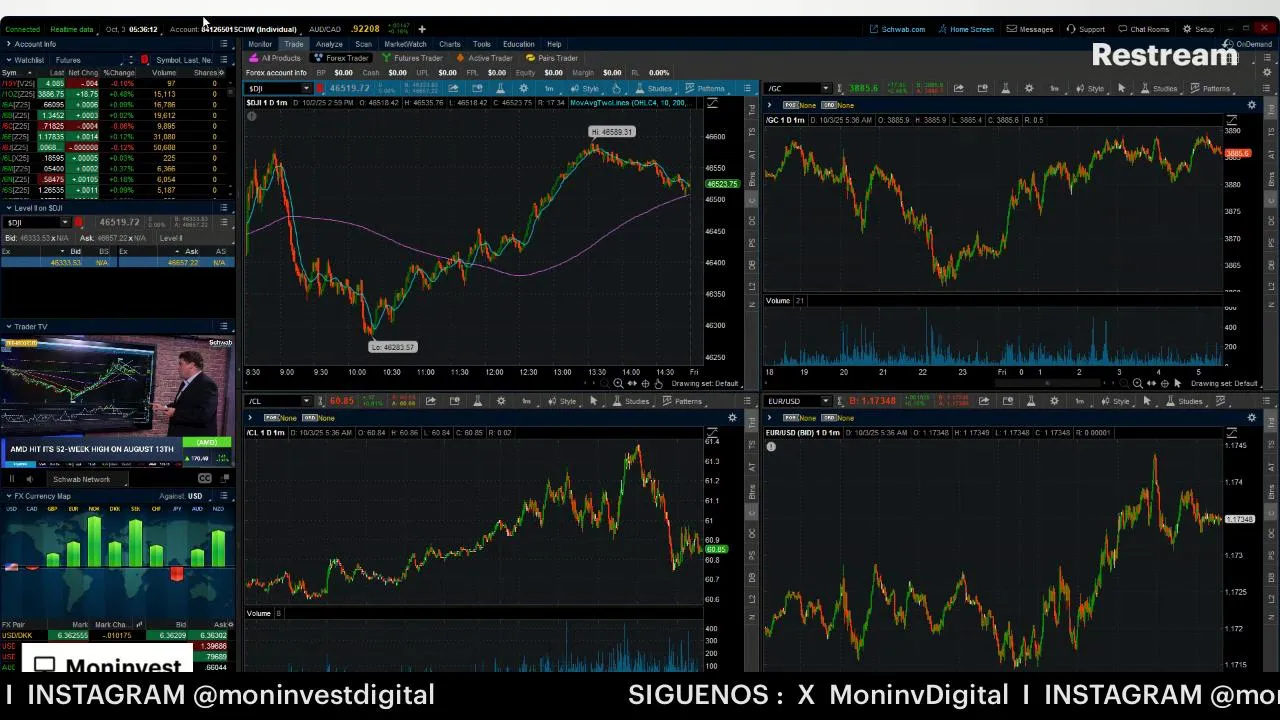Viewport: 1280px width, 720px height.
Task: Open the Setup menu
Action: click(1198, 29)
